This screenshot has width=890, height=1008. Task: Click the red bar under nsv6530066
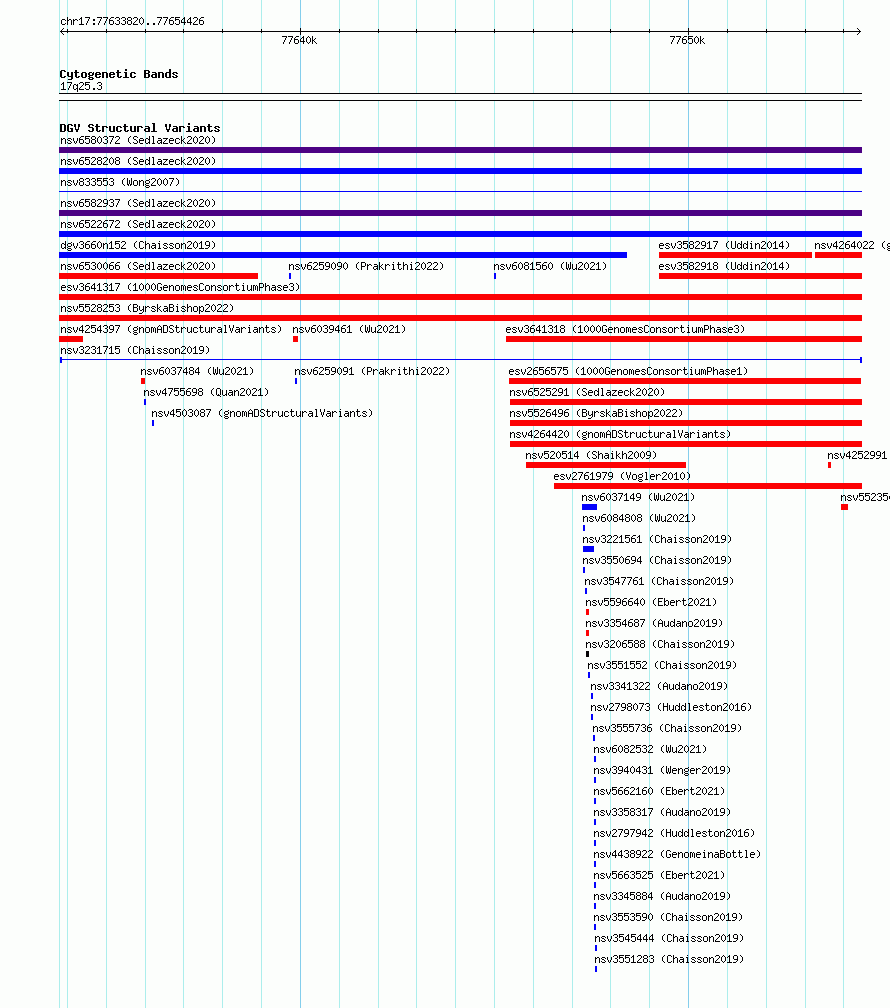[158, 276]
